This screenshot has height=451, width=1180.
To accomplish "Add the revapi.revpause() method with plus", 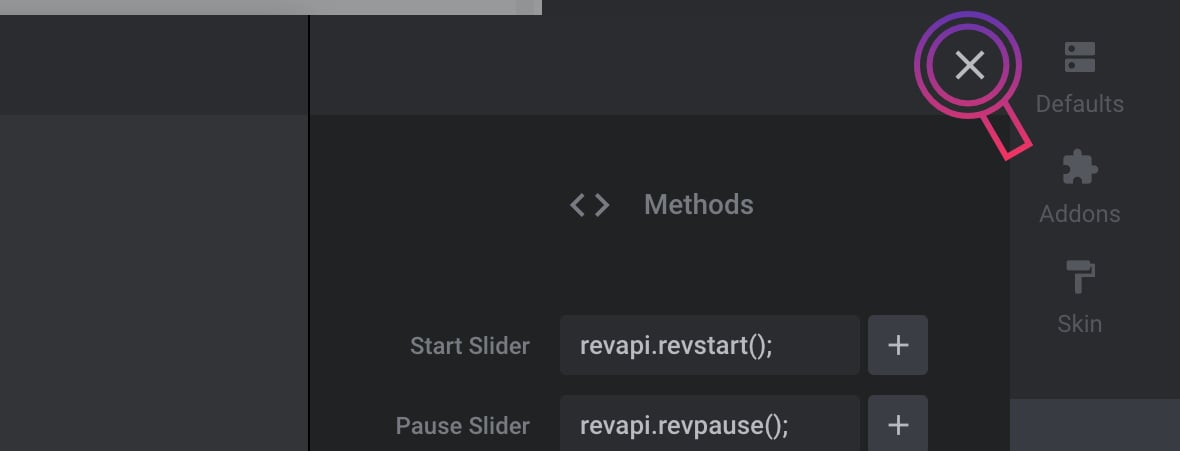I will [898, 424].
